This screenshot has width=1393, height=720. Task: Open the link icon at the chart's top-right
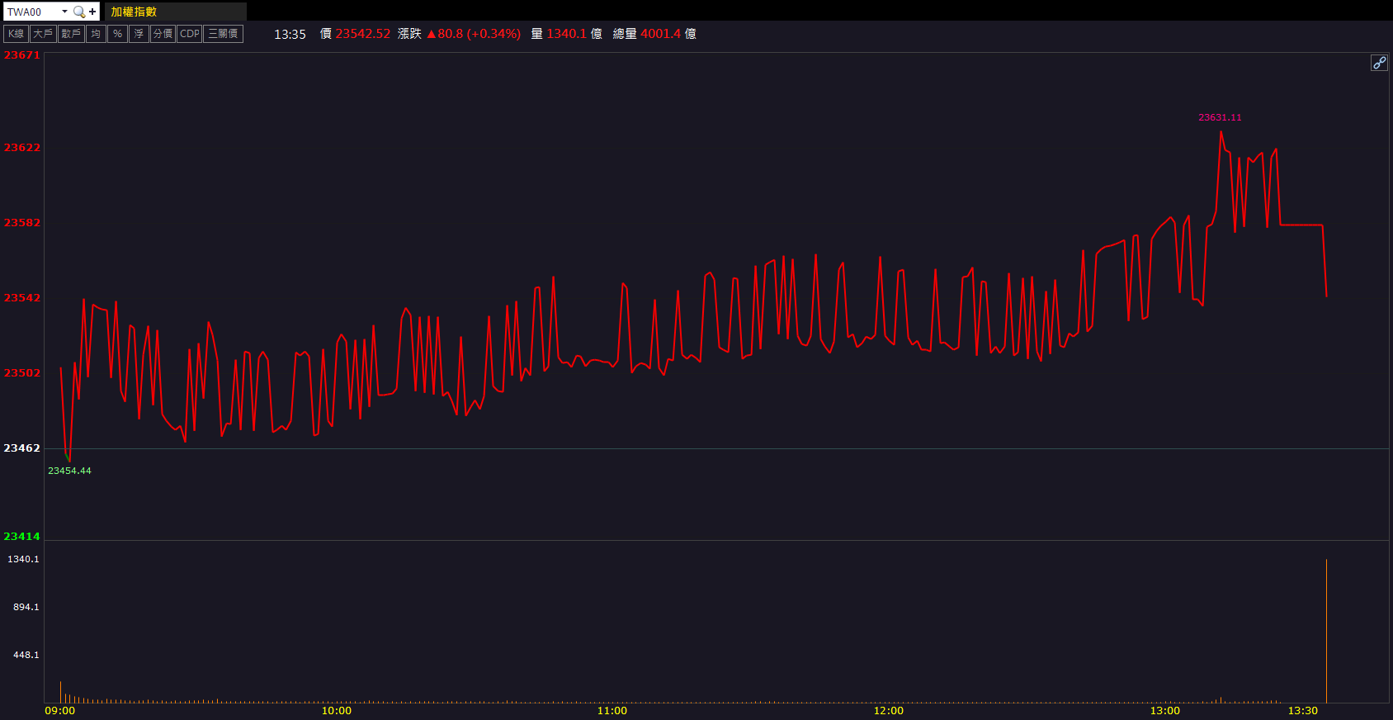1379,63
